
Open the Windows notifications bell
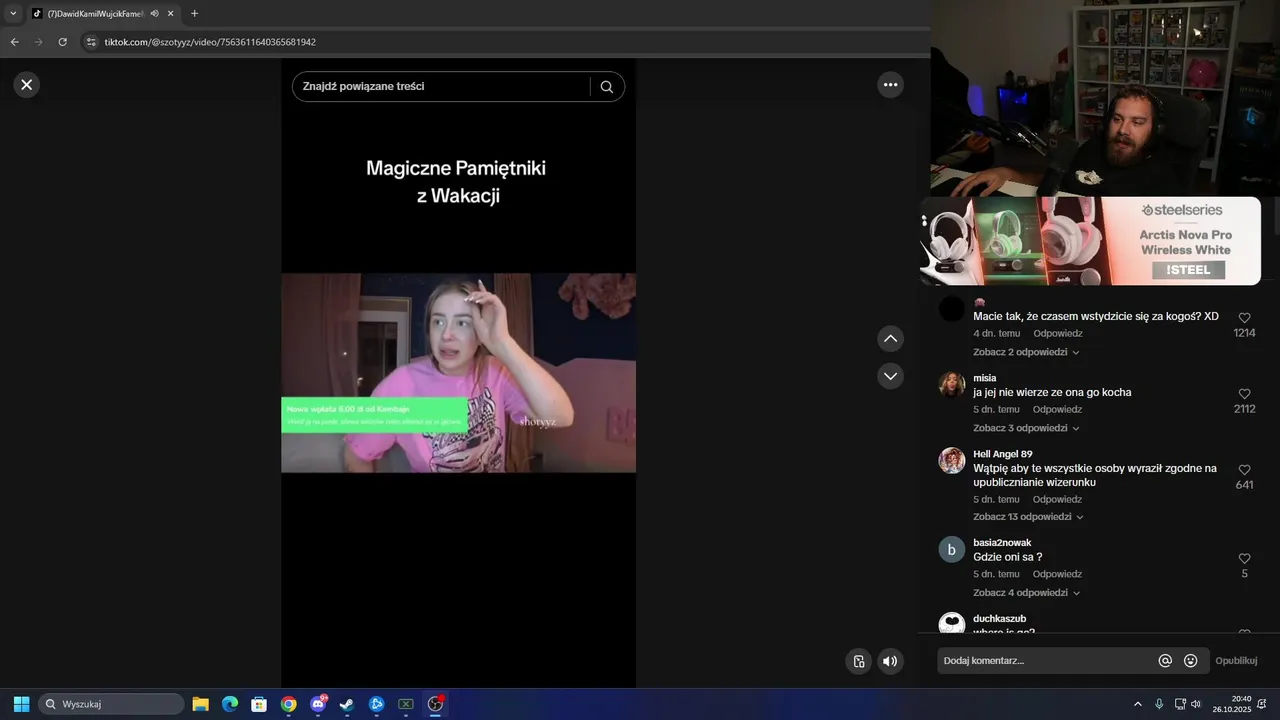coord(1262,704)
